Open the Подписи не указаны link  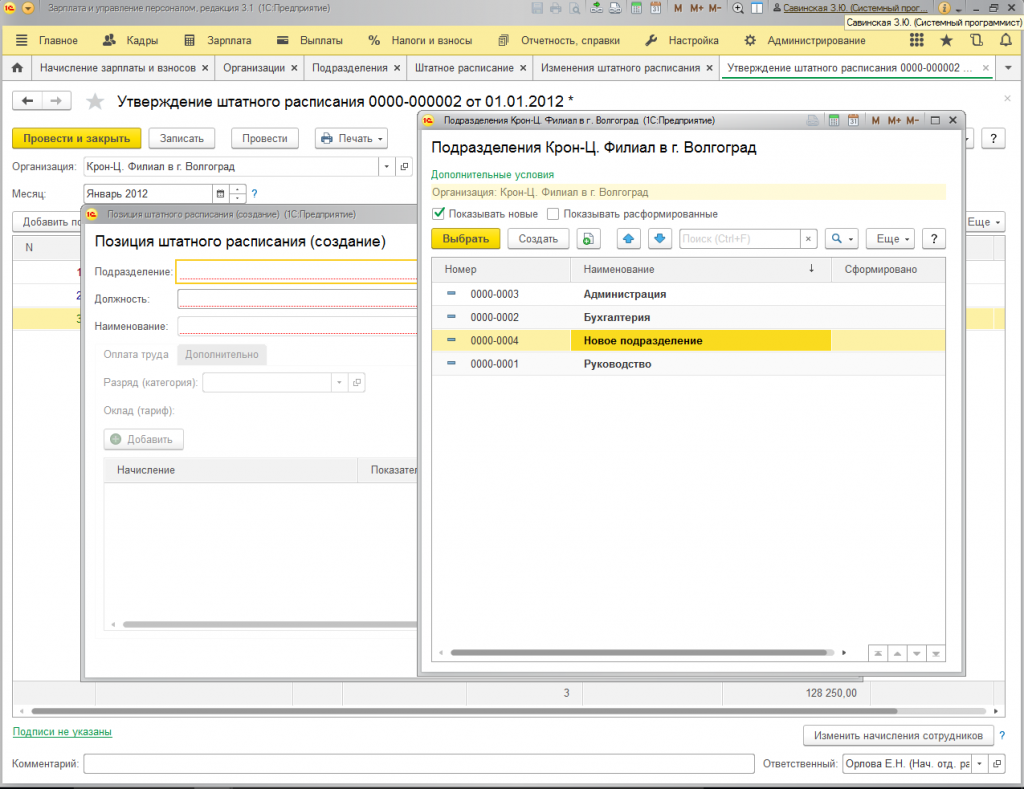(62, 732)
